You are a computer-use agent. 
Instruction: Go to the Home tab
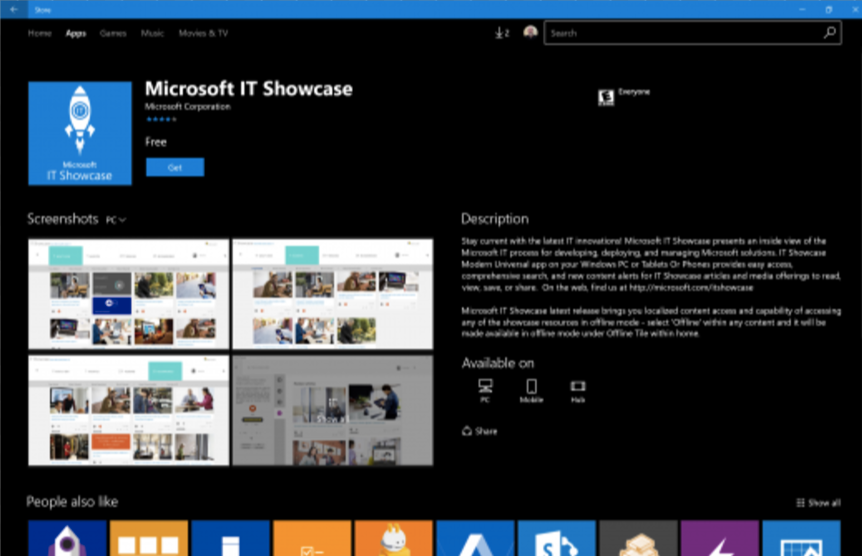point(40,33)
